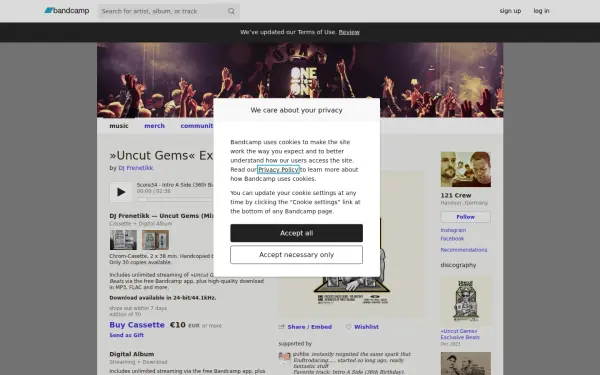The image size is (600, 375).
Task: Open the 121 Crew band photo
Action: click(x=466, y=170)
